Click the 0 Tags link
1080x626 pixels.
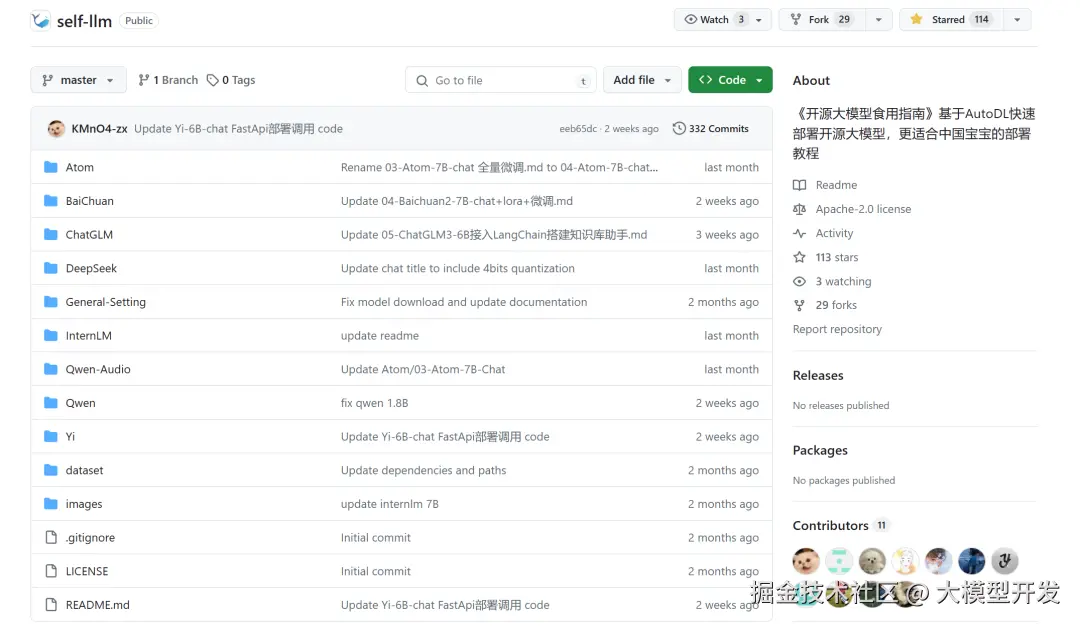[x=231, y=80]
